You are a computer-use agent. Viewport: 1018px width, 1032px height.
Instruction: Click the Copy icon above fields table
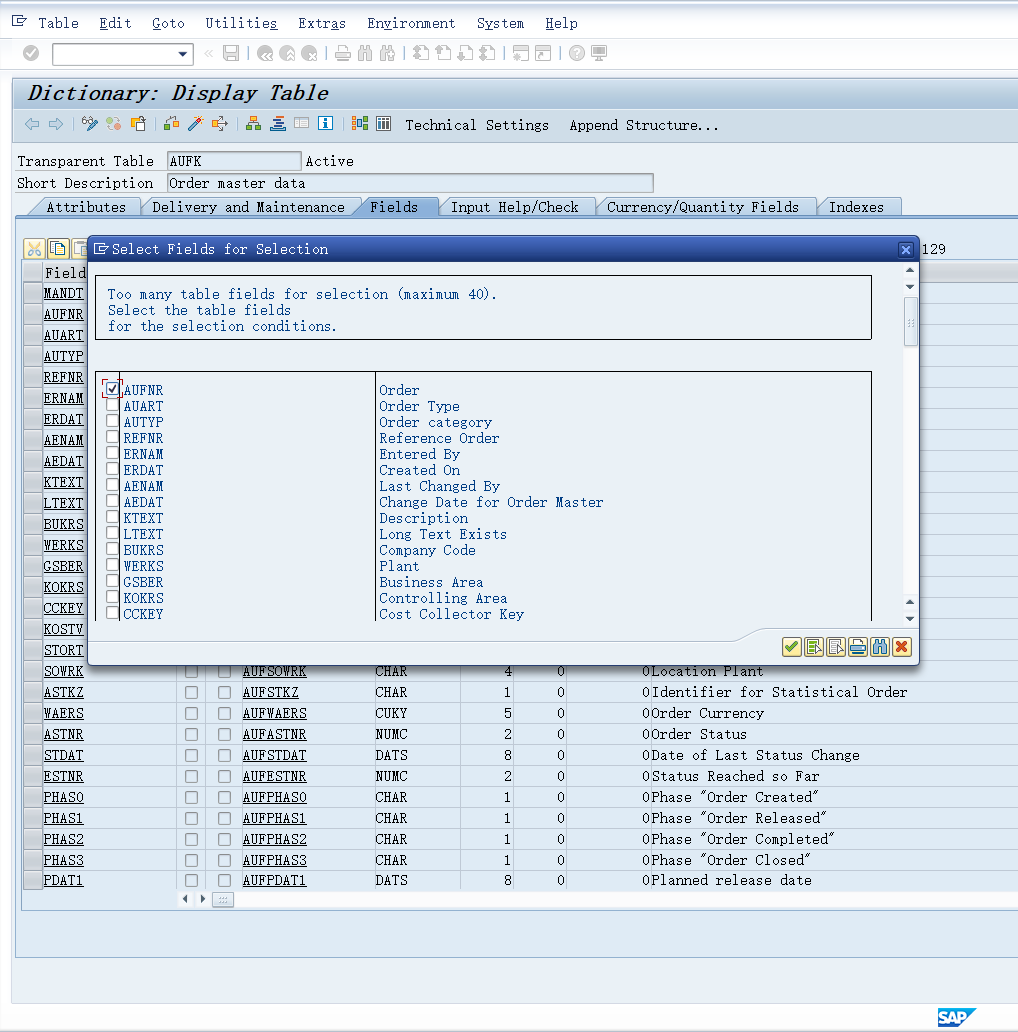(x=58, y=249)
